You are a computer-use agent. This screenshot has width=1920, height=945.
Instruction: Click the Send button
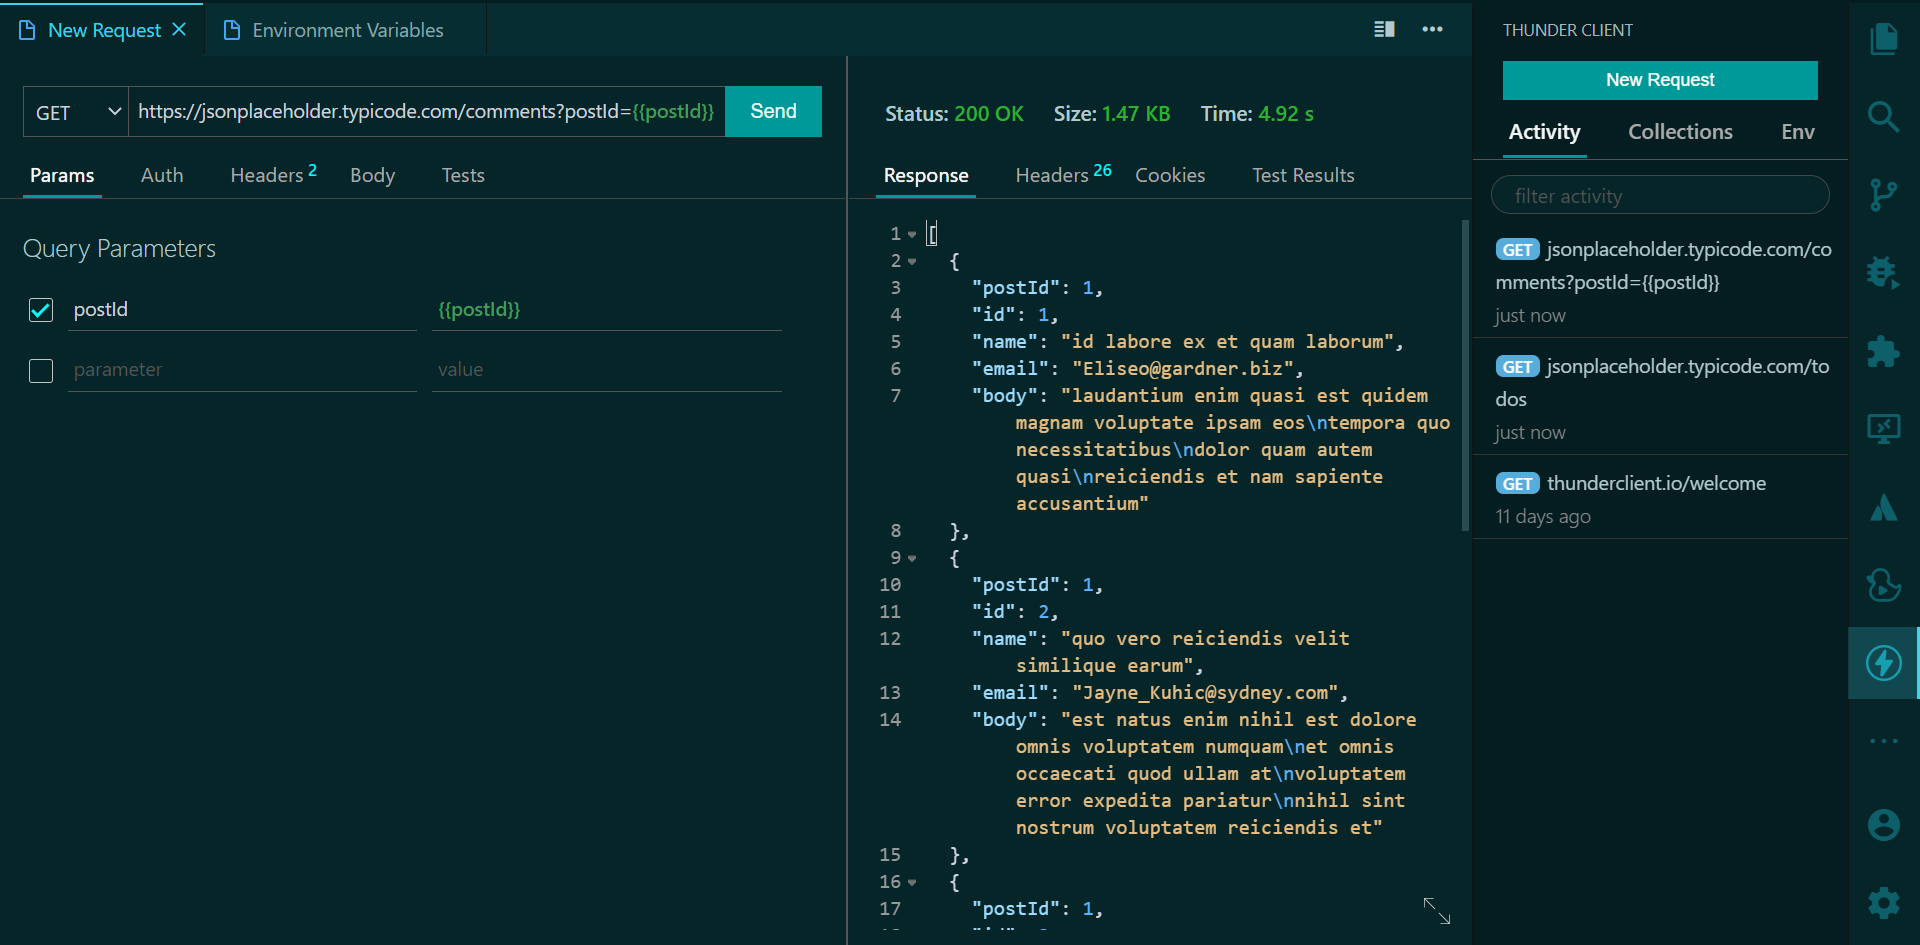[x=773, y=111]
